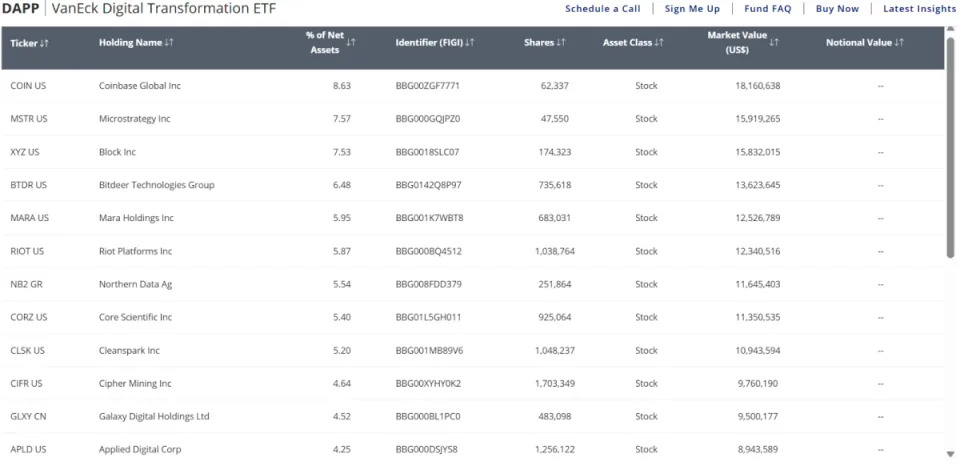Viewport: 960px width, 466px height.
Task: Click Cipher Mining Inc holding name
Action: [135, 383]
